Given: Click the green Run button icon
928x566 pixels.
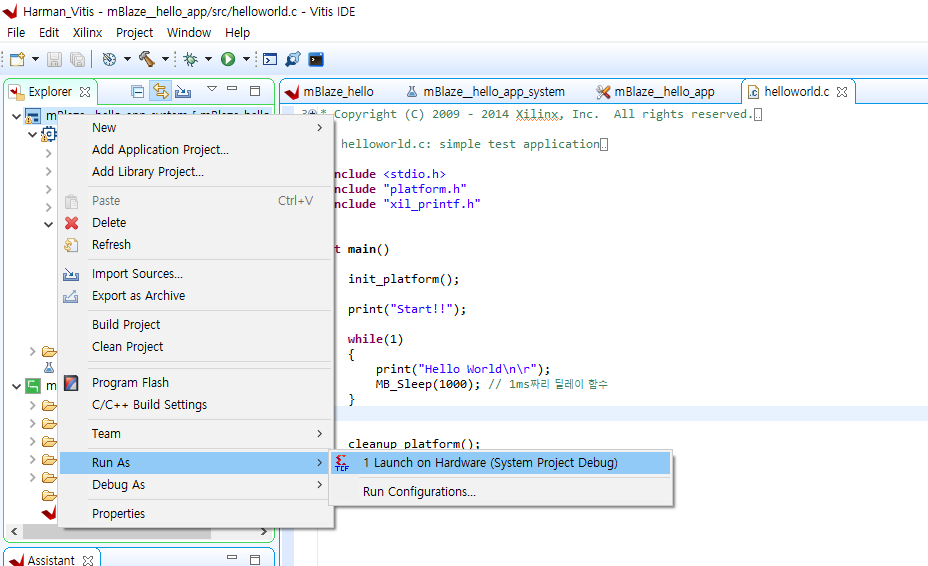Looking at the screenshot, I should [228, 59].
